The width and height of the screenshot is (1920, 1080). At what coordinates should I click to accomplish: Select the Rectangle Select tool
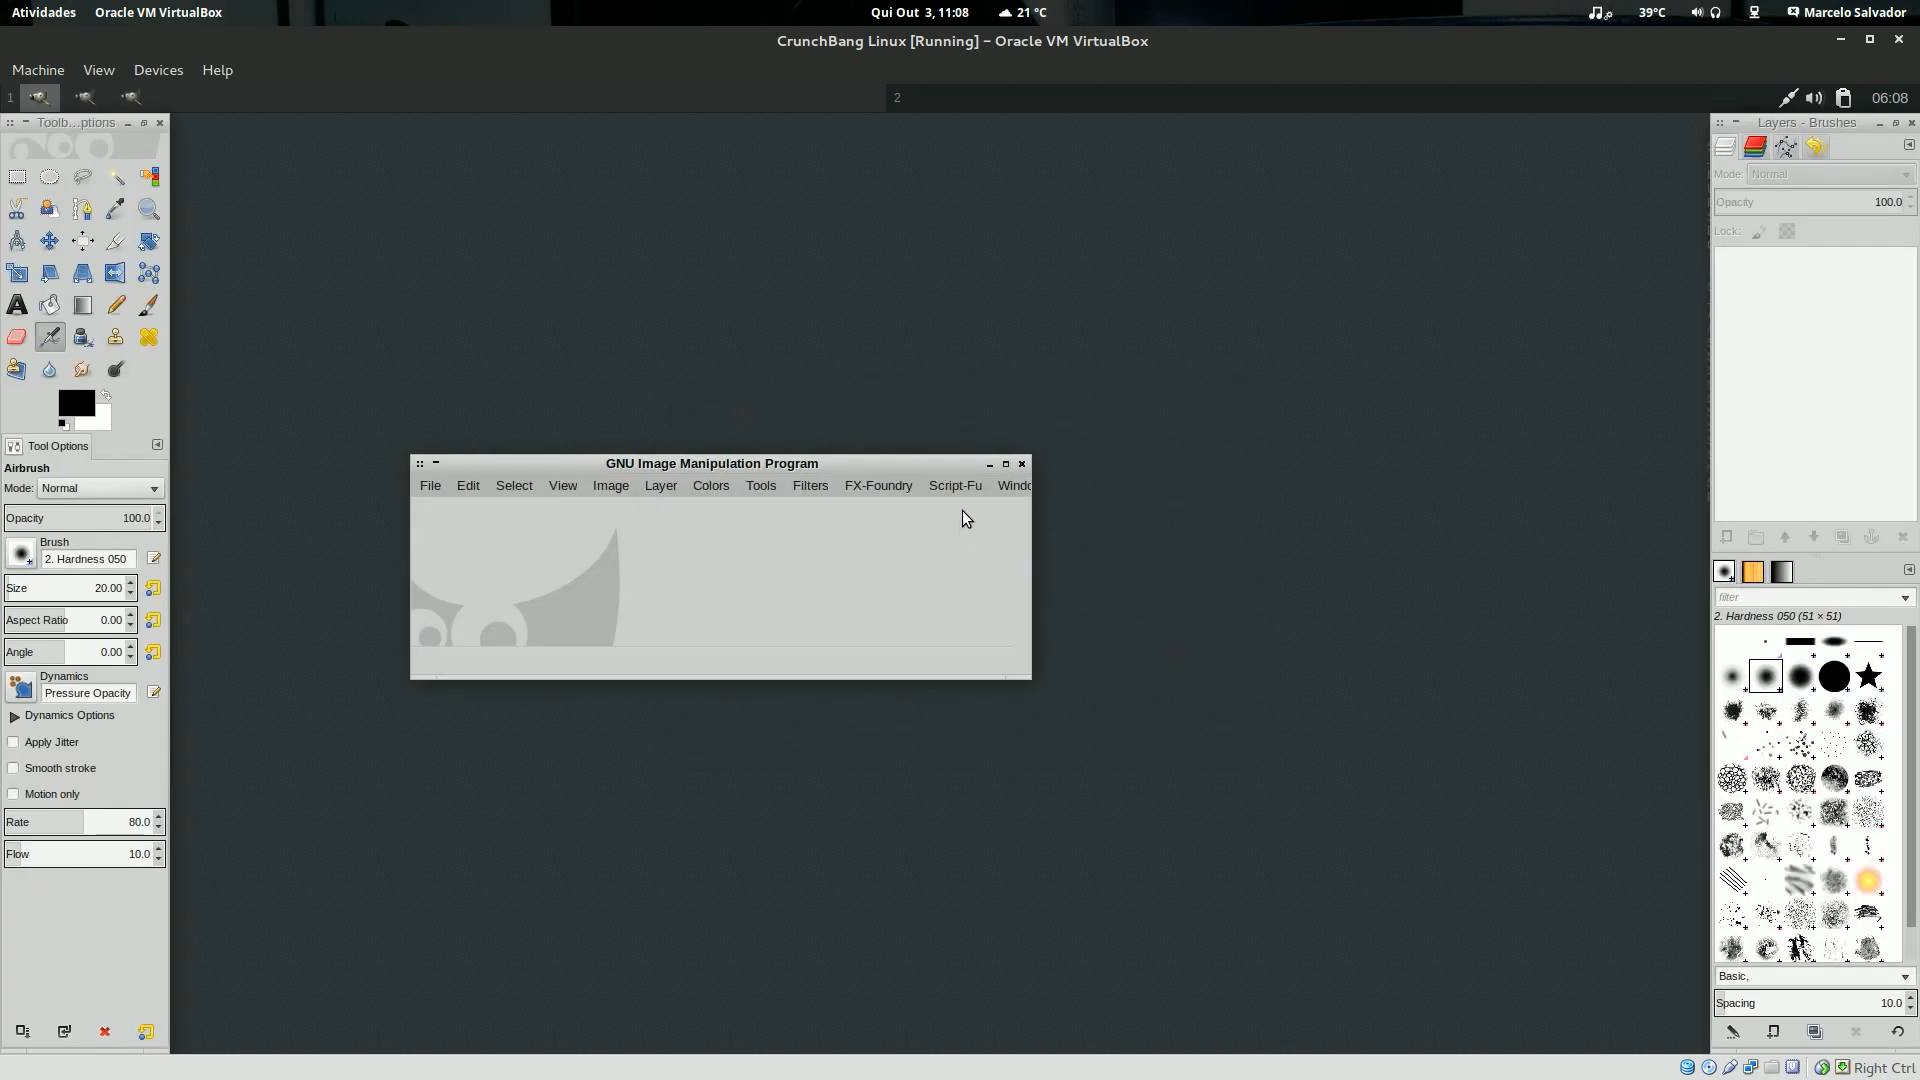tap(18, 177)
